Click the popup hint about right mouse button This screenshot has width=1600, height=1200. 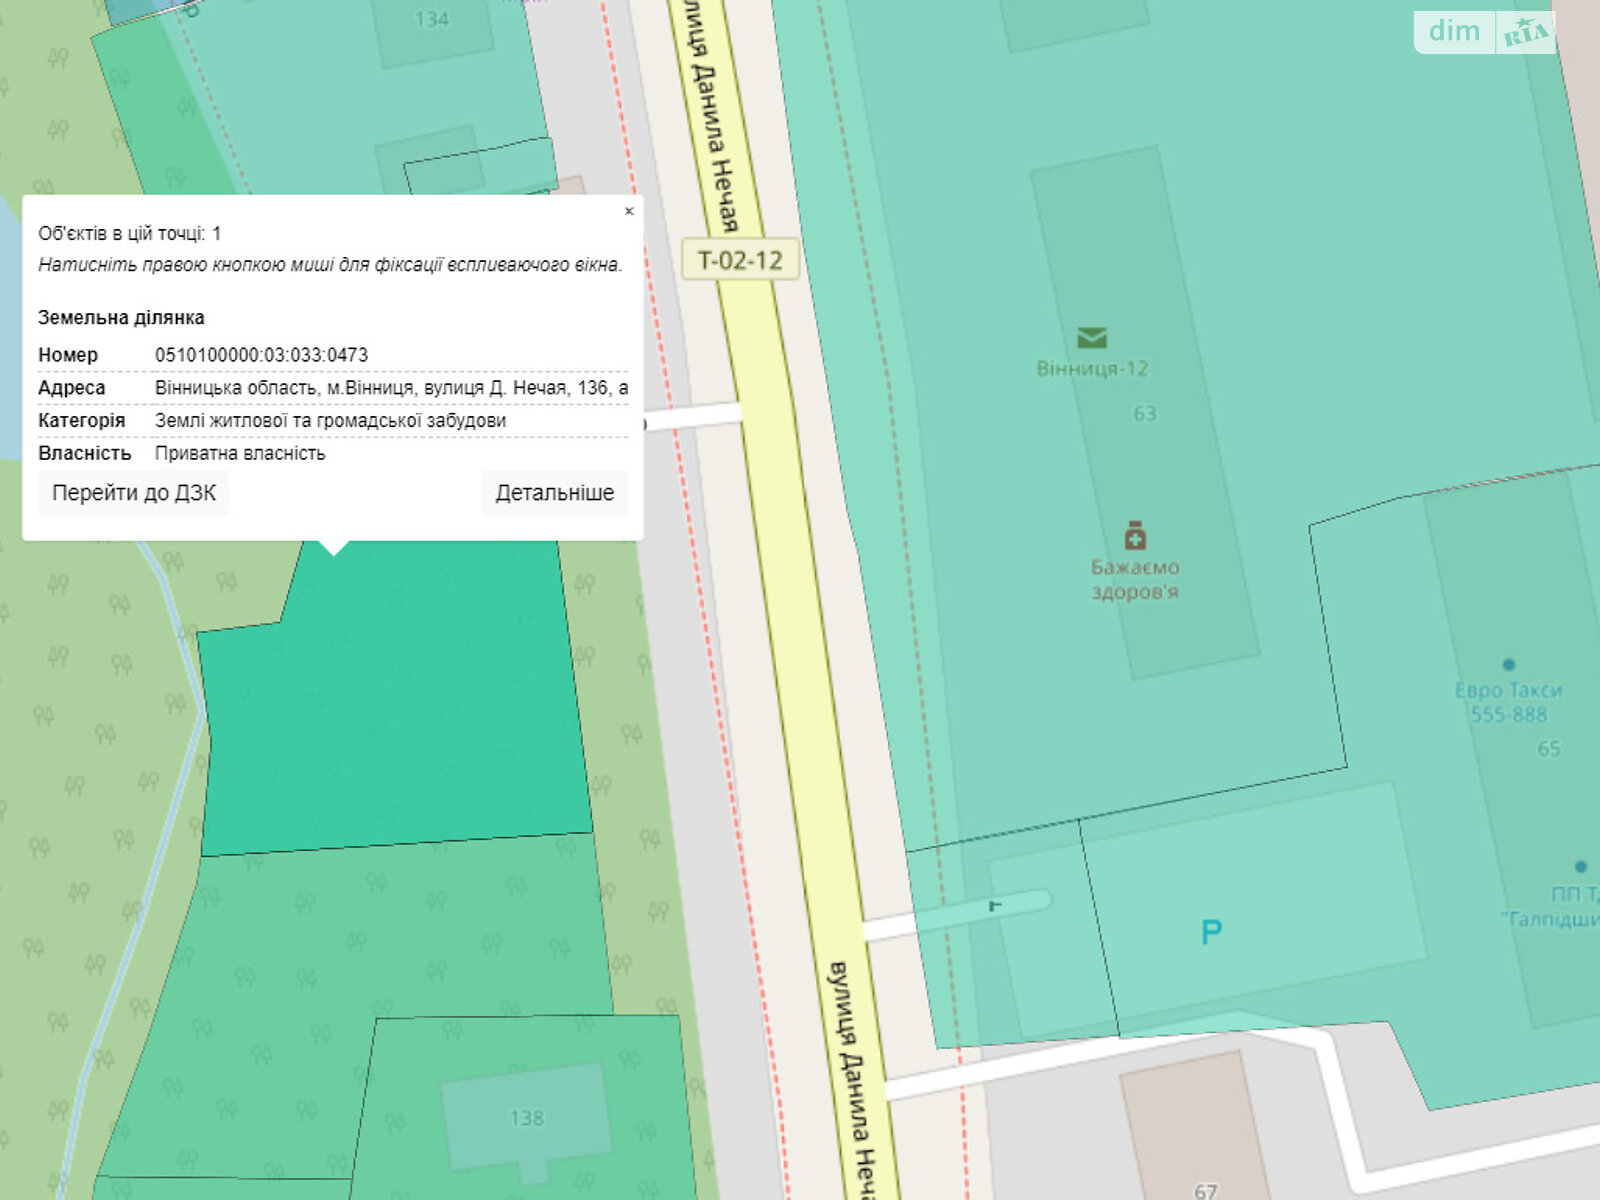330,265
